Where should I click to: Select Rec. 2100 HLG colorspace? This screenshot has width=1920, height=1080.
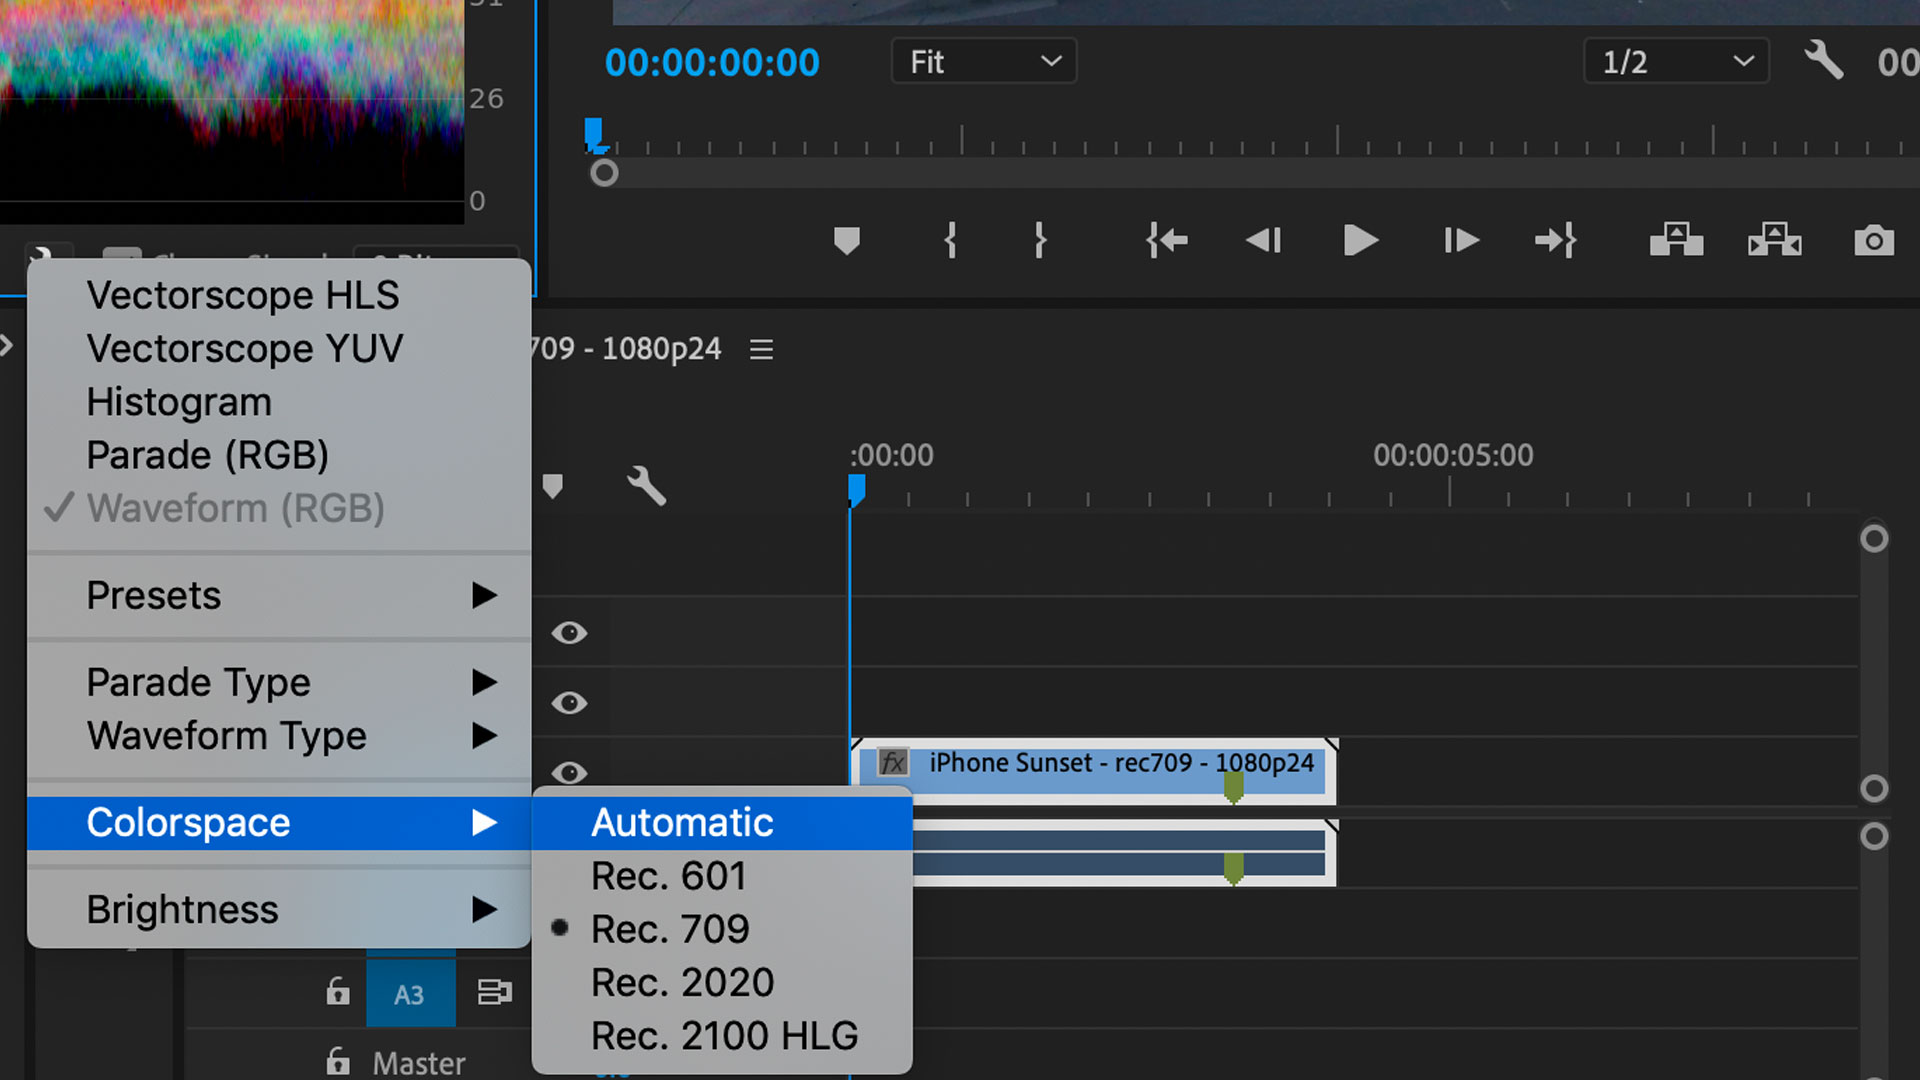click(724, 1035)
